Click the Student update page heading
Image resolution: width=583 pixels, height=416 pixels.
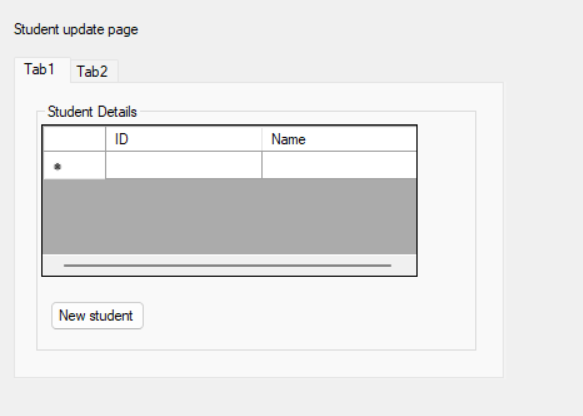pyautogui.click(x=76, y=29)
